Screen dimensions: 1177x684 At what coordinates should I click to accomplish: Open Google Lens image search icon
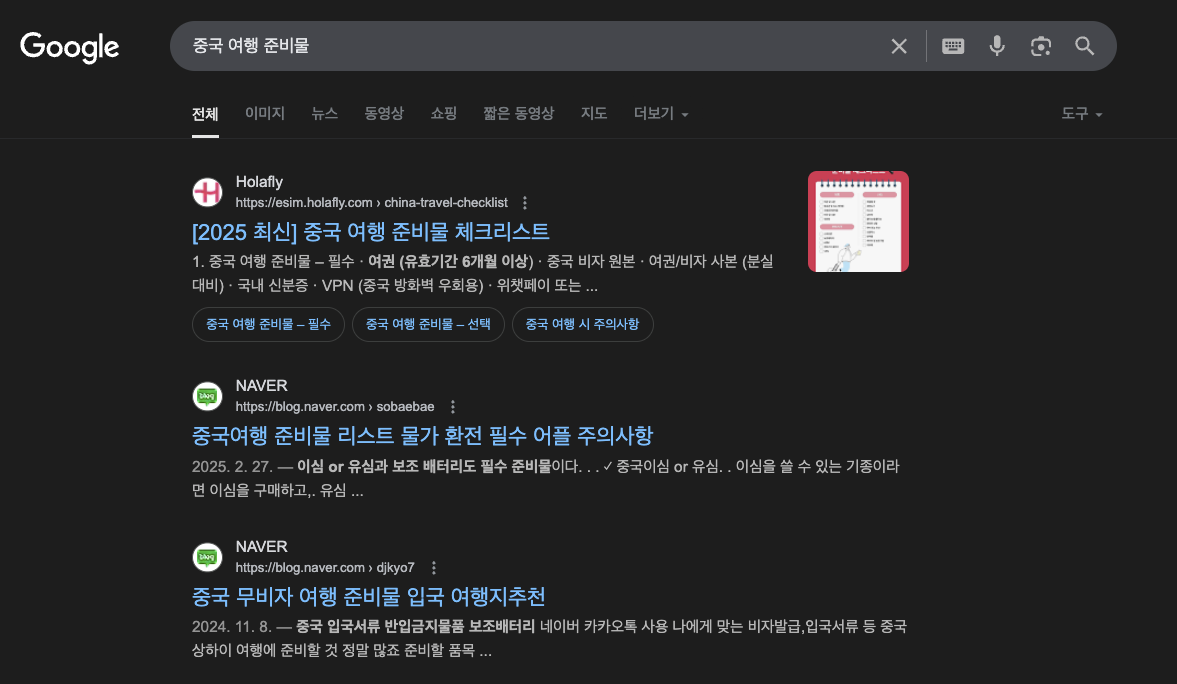pyautogui.click(x=1040, y=47)
